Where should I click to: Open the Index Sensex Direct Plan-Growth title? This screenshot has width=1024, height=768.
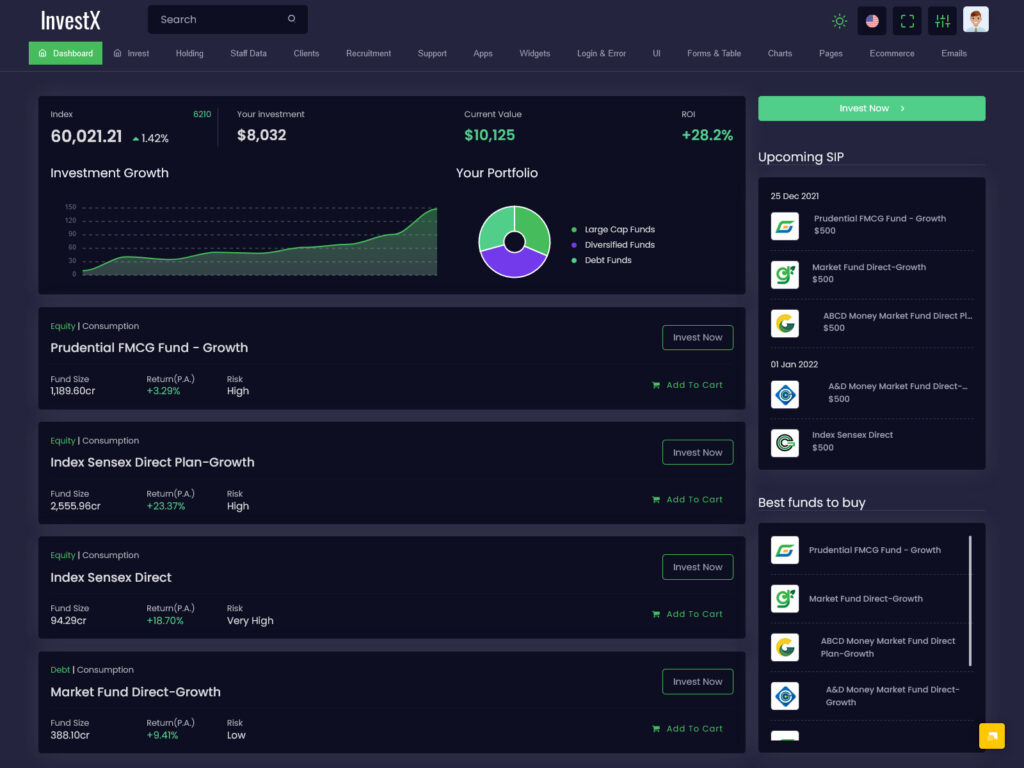[x=152, y=462]
